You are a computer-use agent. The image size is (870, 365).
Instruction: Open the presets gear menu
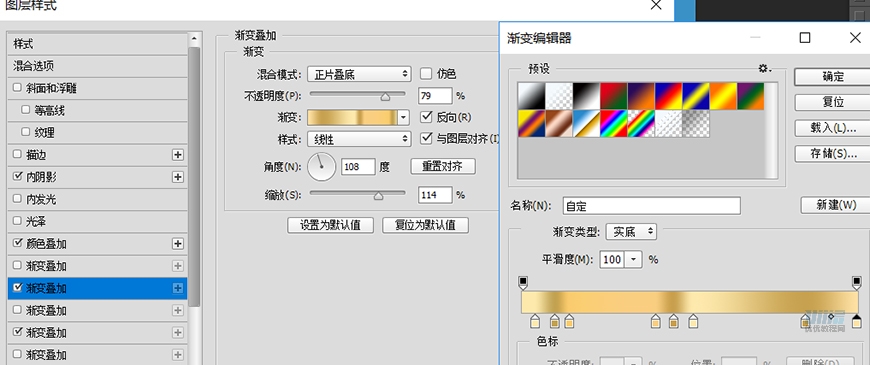[x=765, y=68]
